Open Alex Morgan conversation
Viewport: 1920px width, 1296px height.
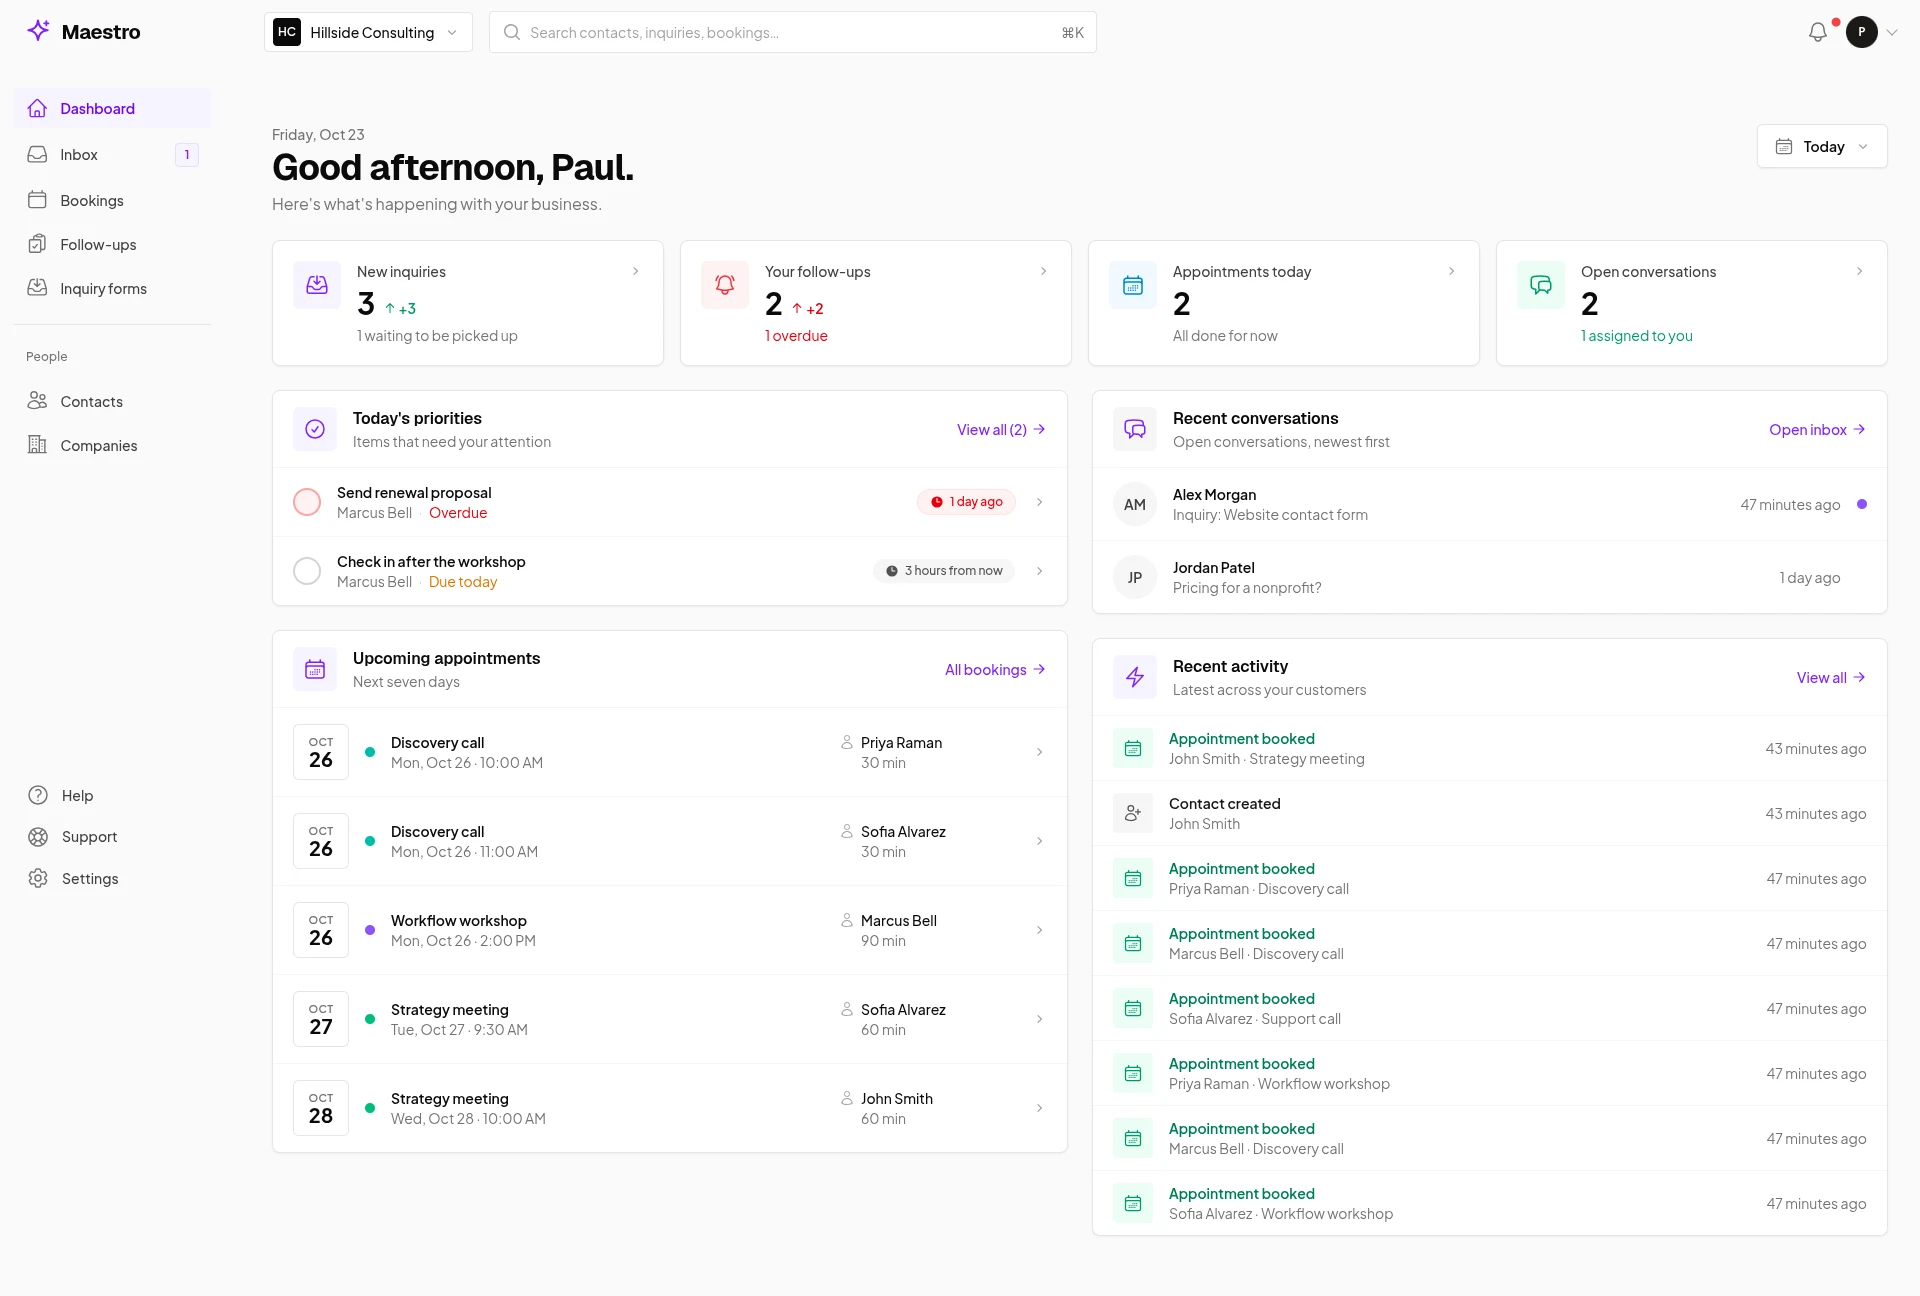tap(1490, 504)
